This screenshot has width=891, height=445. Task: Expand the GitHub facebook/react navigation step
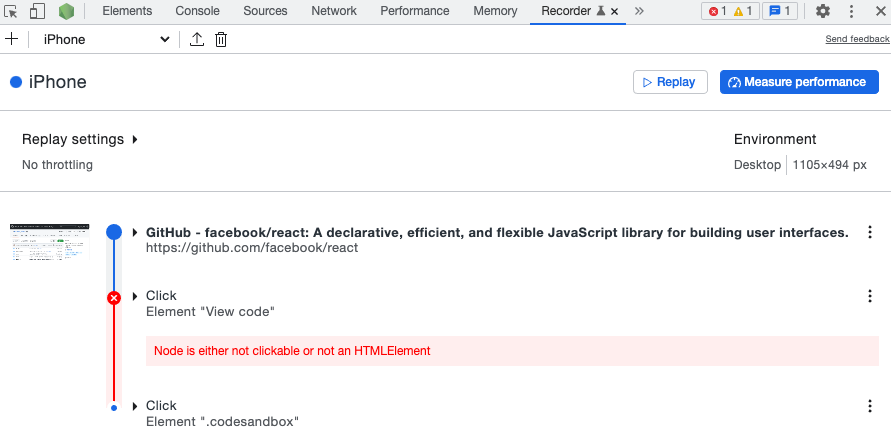(x=135, y=232)
